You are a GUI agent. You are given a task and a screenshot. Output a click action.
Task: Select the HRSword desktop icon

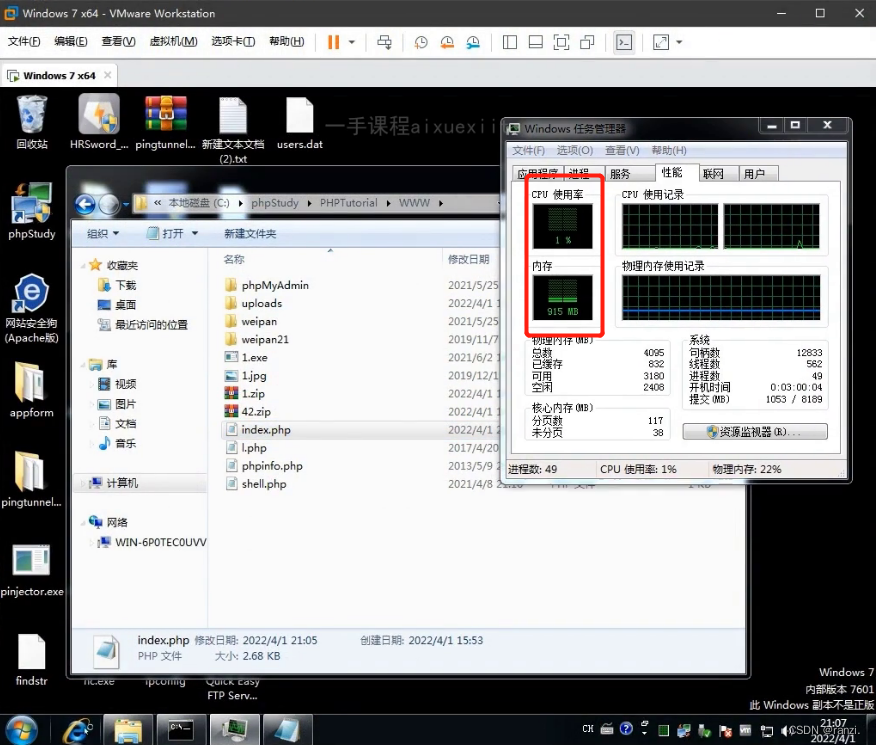point(99,122)
